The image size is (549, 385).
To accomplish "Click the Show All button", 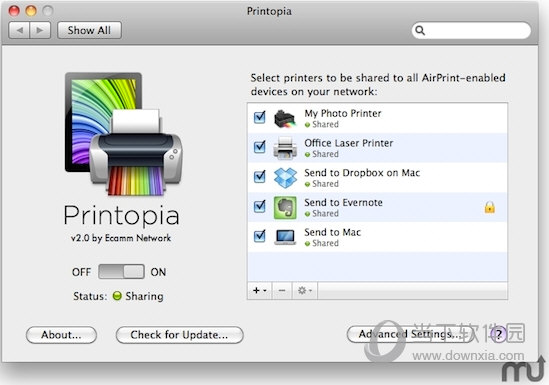I will [89, 30].
